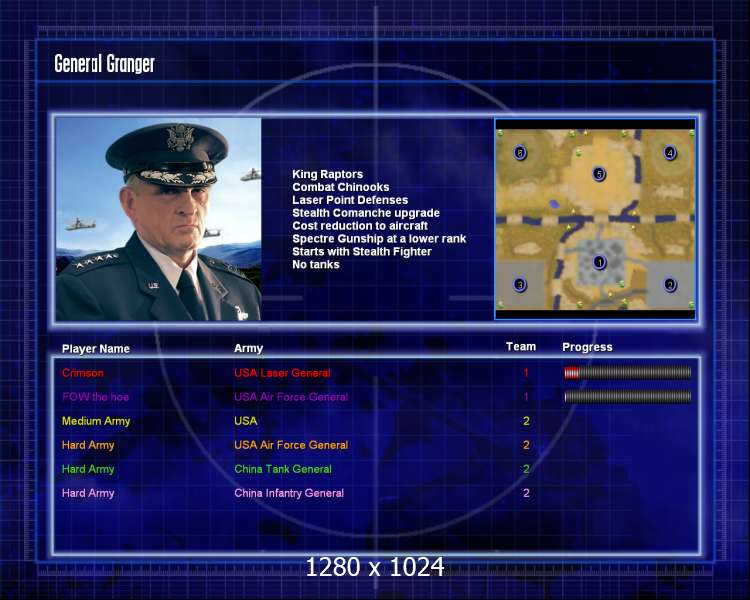
Task: Select player name 'Crimson'
Action: click(x=83, y=373)
